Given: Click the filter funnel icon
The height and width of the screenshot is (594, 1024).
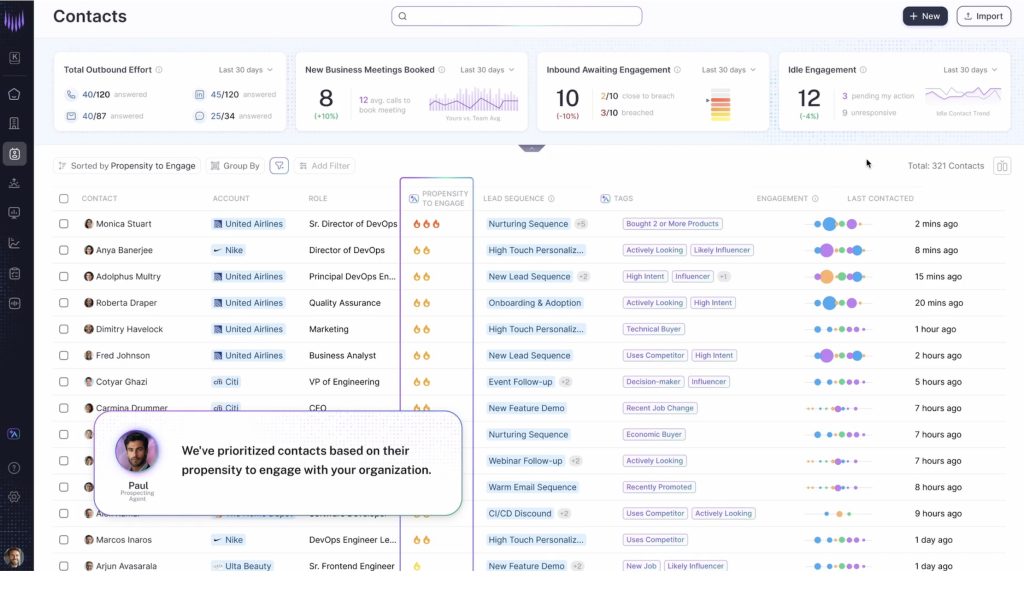Looking at the screenshot, I should (279, 166).
